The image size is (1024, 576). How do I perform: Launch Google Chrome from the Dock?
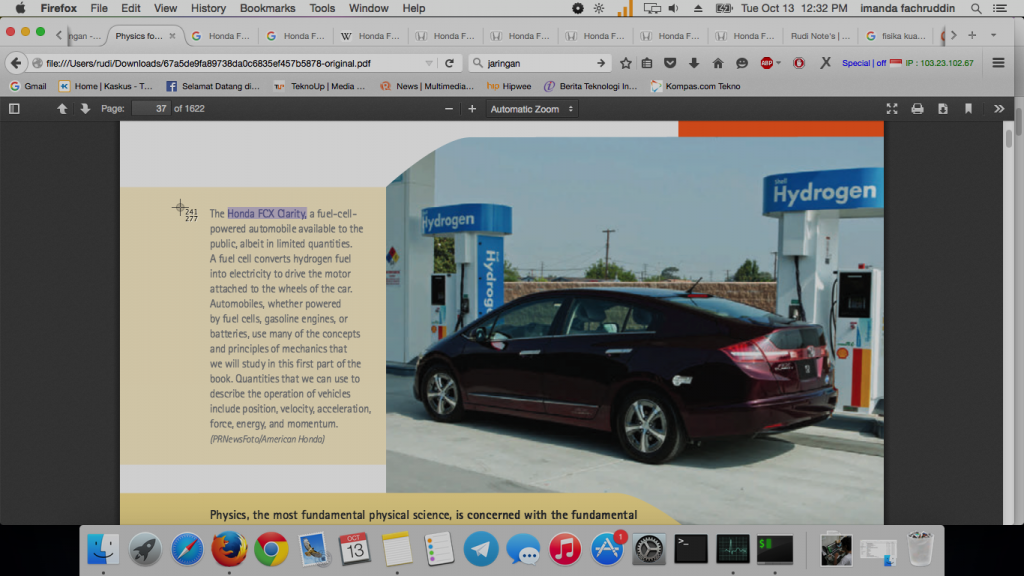pos(271,549)
